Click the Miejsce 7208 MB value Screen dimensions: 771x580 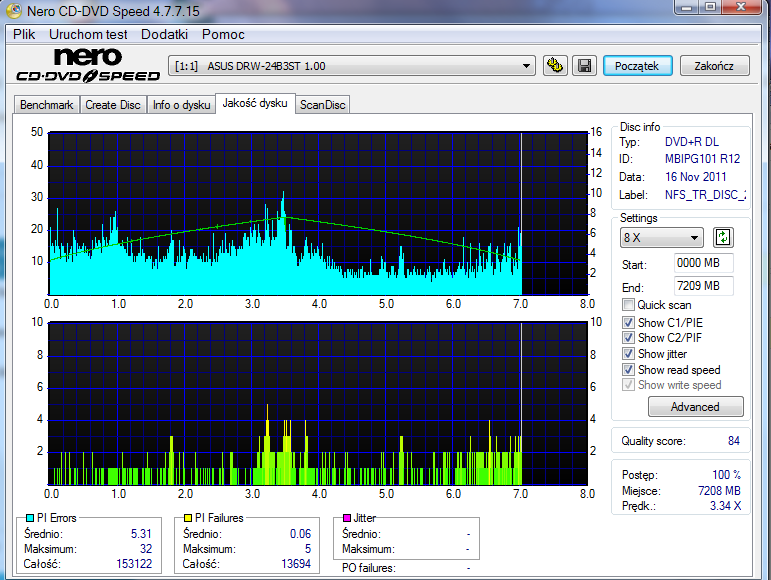pos(719,491)
